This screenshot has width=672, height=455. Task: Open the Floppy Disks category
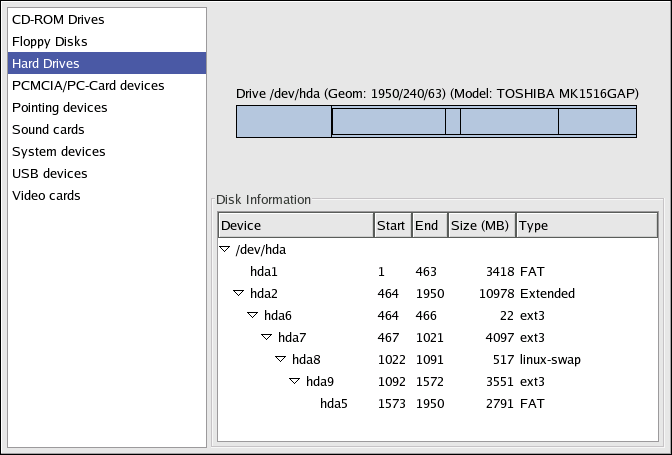[50, 42]
